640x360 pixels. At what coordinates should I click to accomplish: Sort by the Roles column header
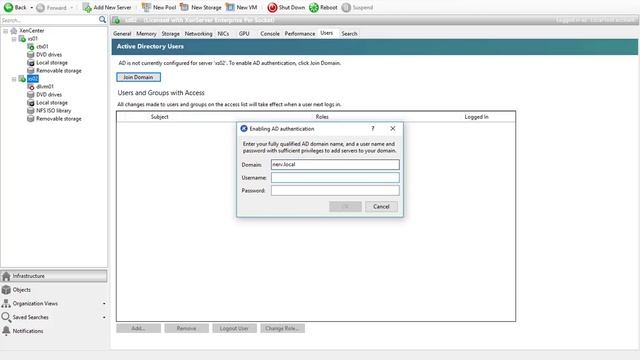point(322,117)
